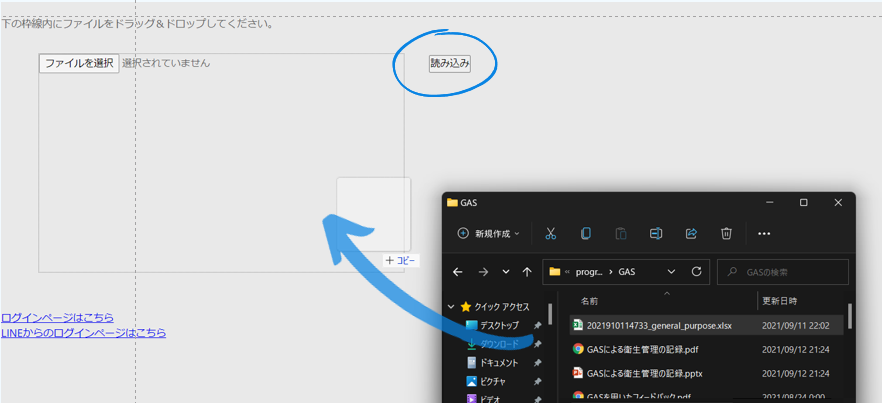
Task: Expand the address bar history dropdown
Action: 670,271
